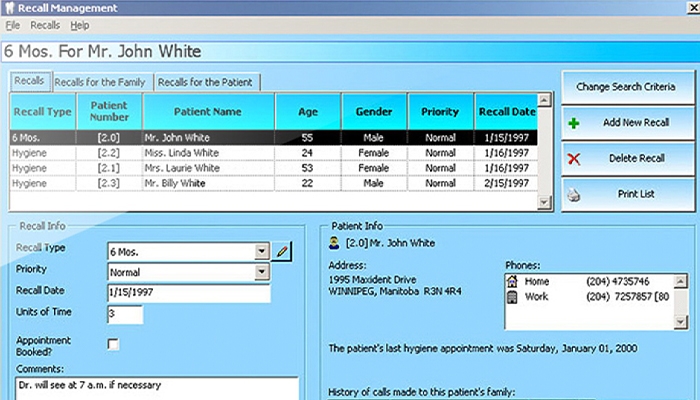The image size is (700, 400).
Task: Click the Units of Time input field
Action: tap(125, 315)
